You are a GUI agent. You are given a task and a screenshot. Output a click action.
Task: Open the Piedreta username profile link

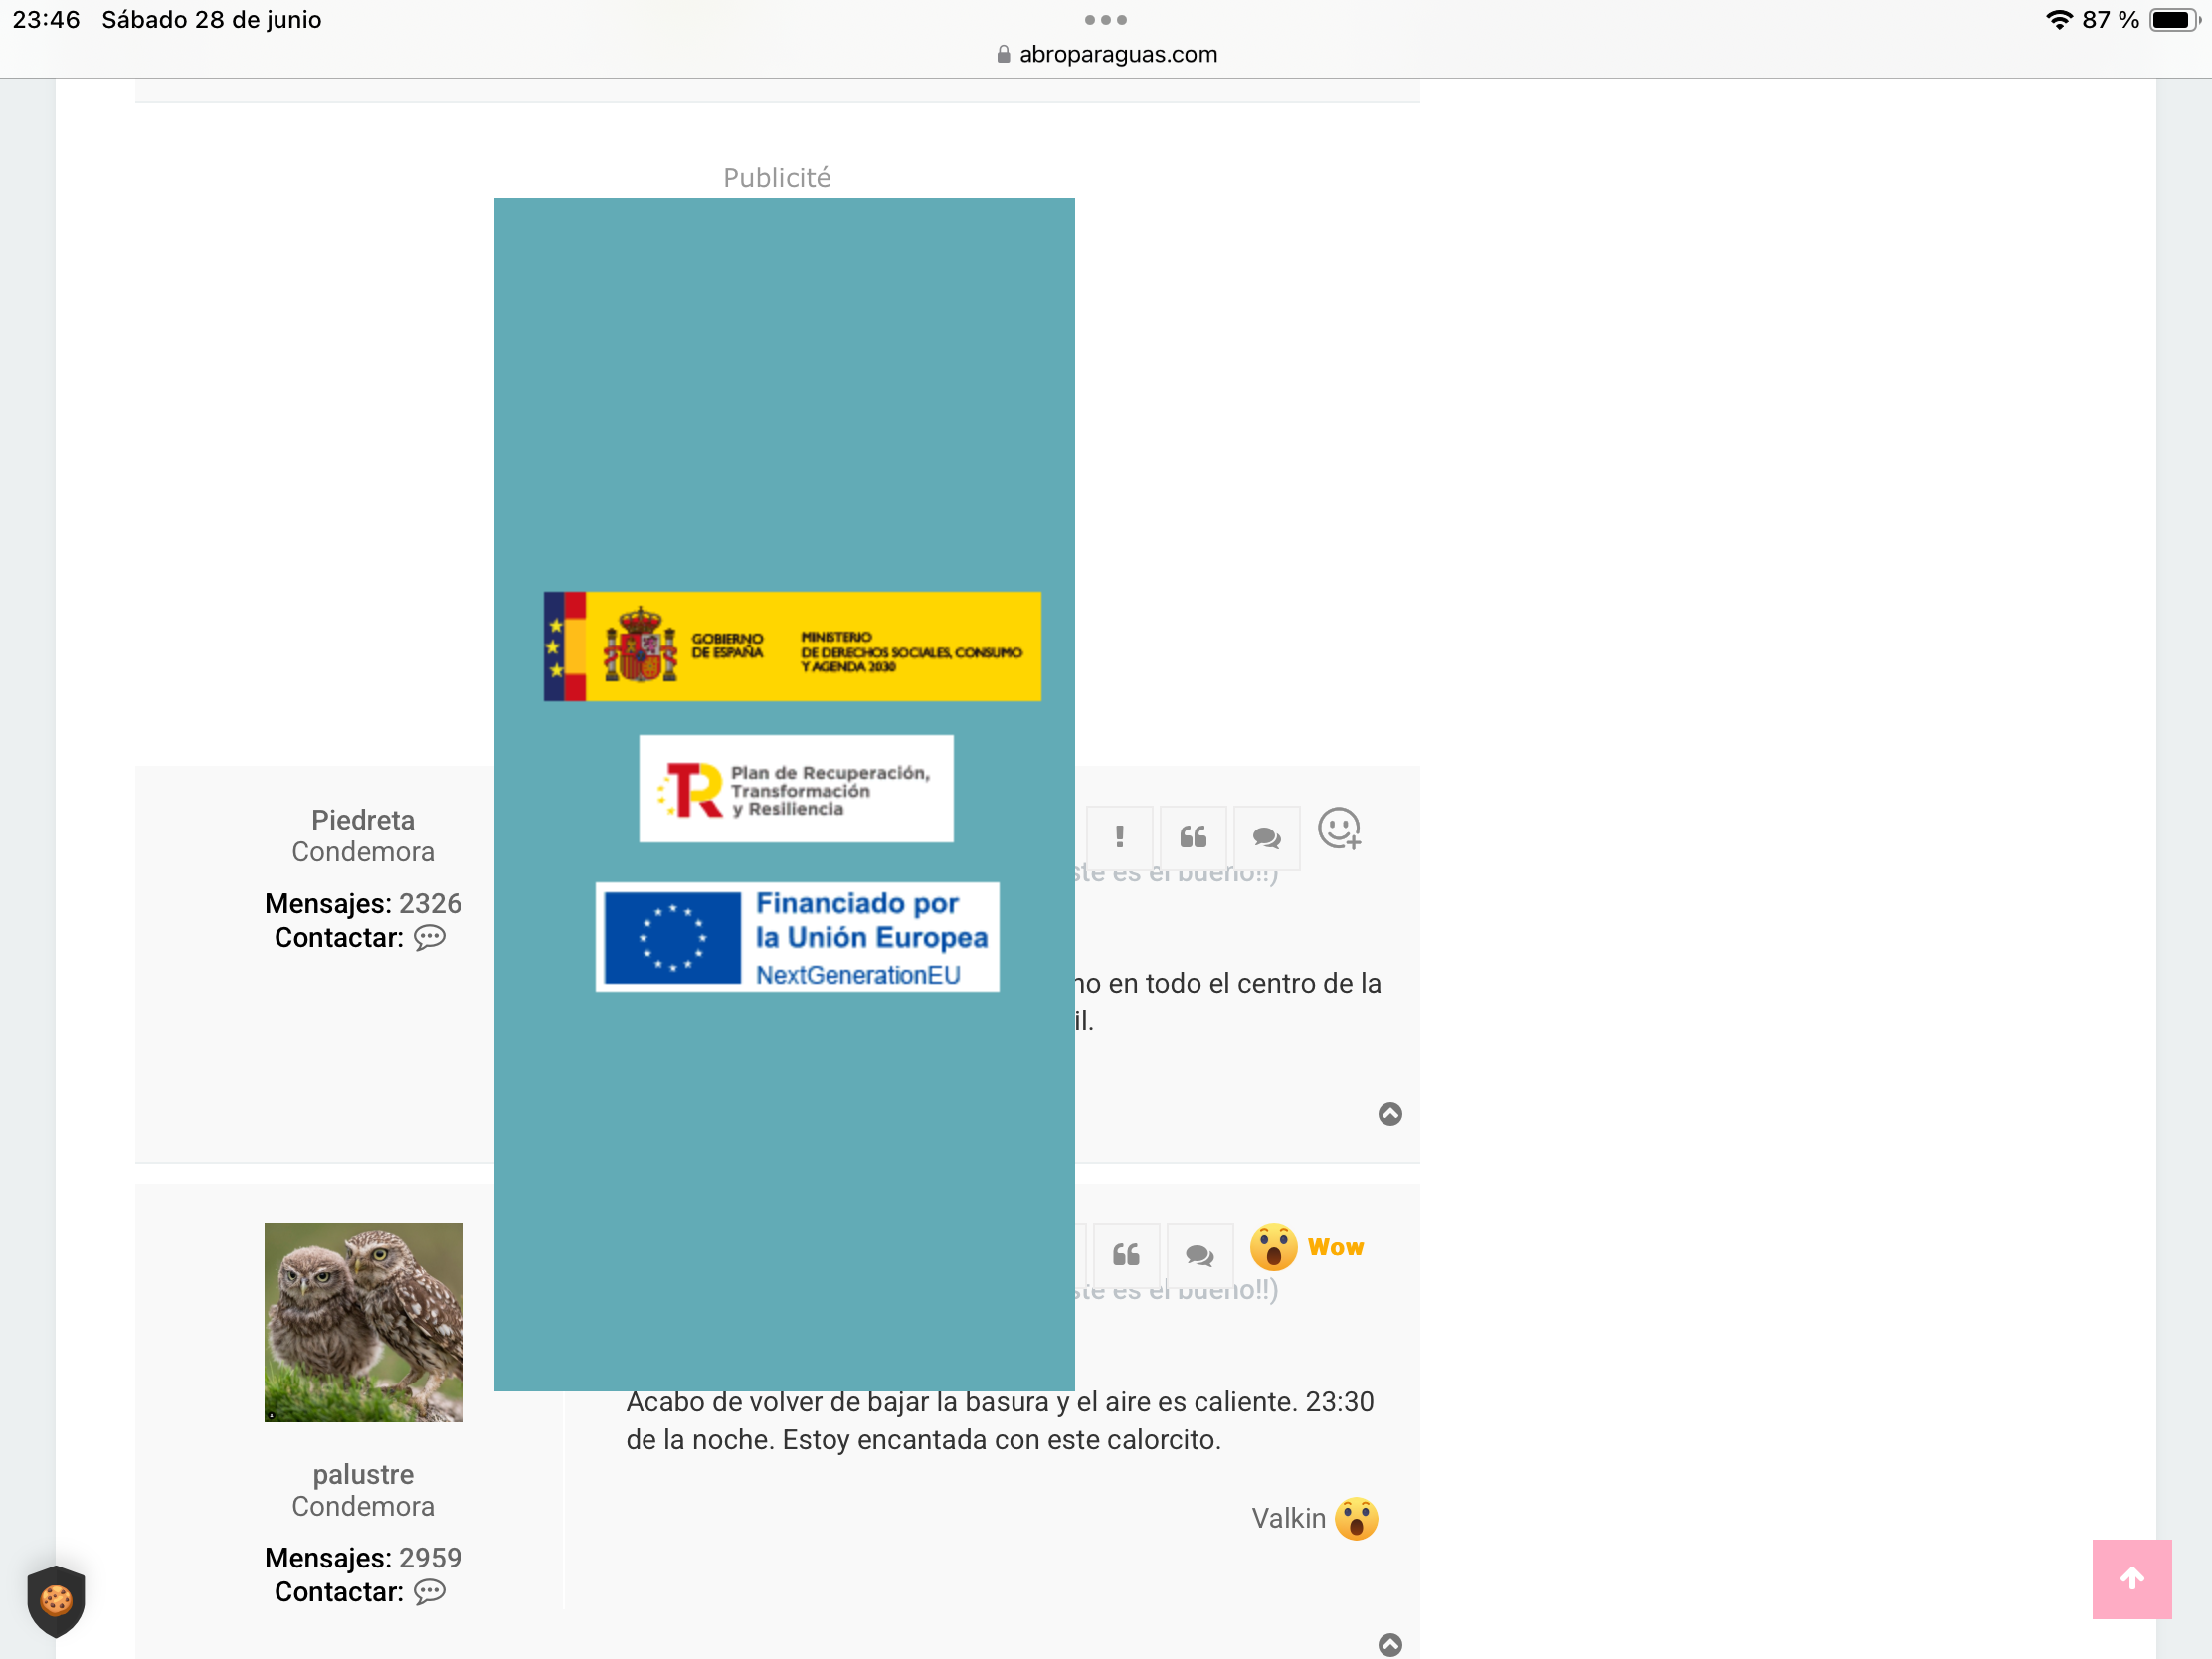[x=362, y=820]
